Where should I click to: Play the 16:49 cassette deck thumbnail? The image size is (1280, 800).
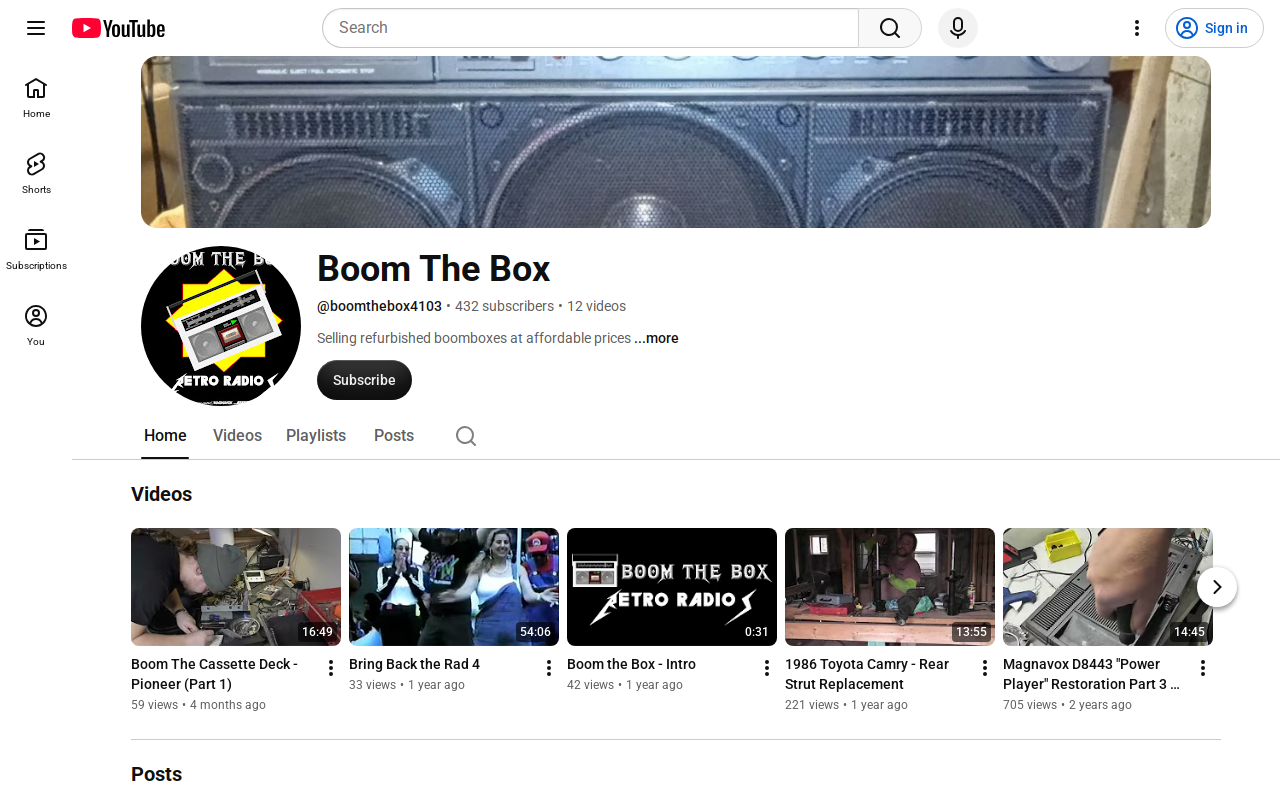click(x=236, y=587)
